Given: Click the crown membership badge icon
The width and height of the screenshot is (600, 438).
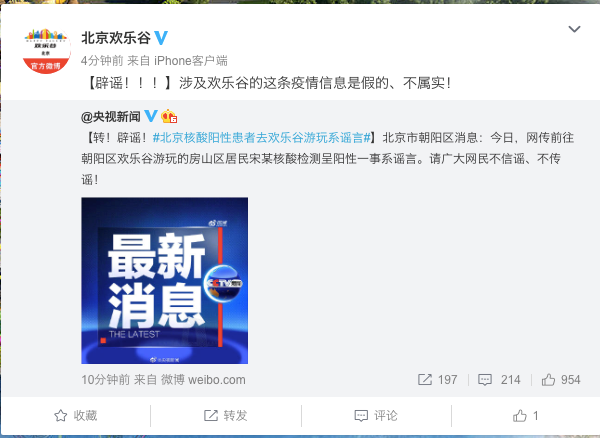Looking at the screenshot, I should 169,116.
